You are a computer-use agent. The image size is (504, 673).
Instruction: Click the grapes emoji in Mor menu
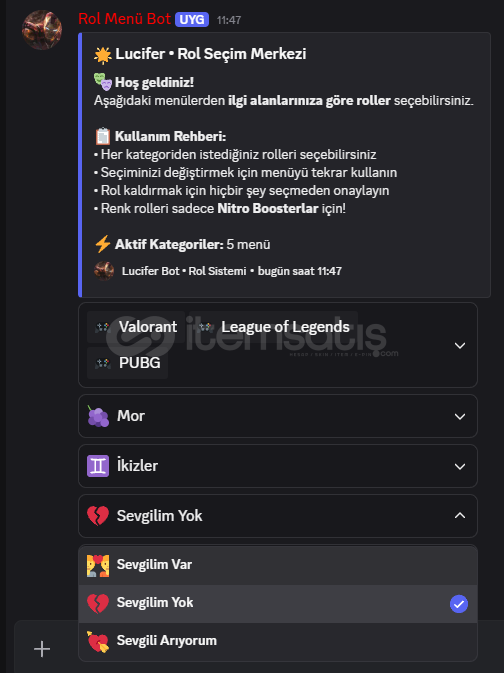pos(98,416)
